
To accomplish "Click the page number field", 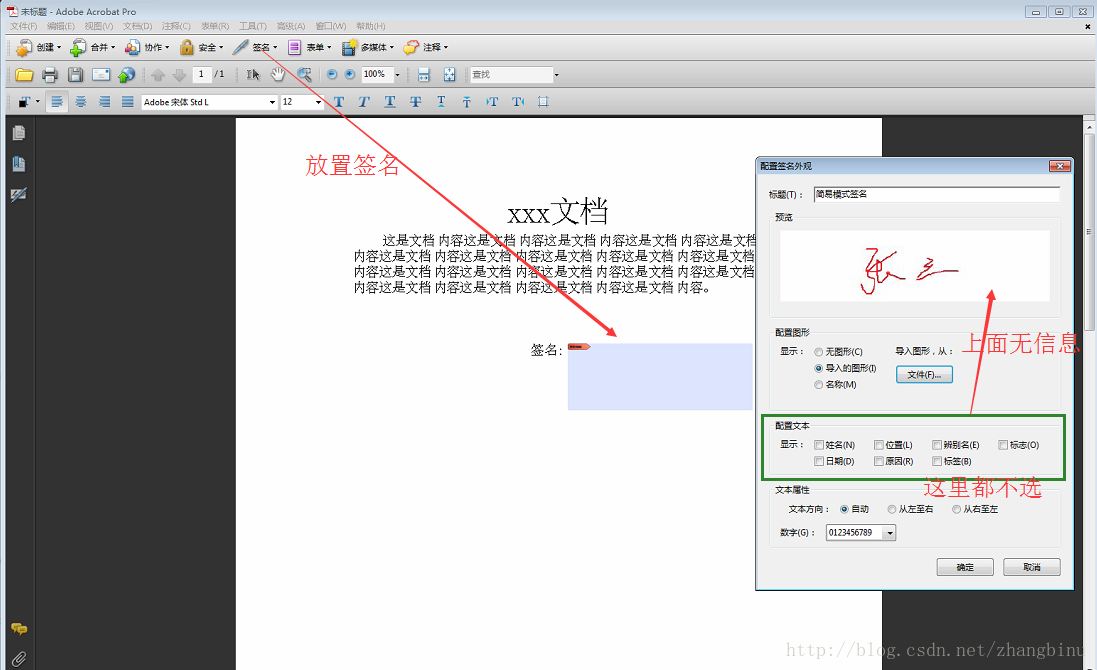I will (x=201, y=74).
